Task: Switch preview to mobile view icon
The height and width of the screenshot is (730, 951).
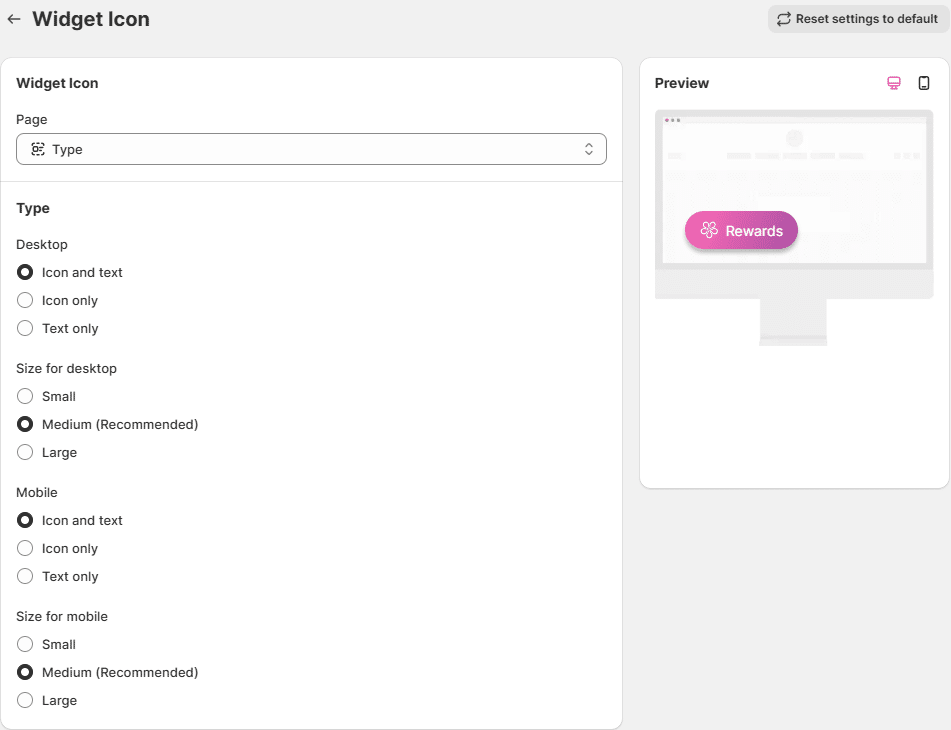Action: click(924, 83)
